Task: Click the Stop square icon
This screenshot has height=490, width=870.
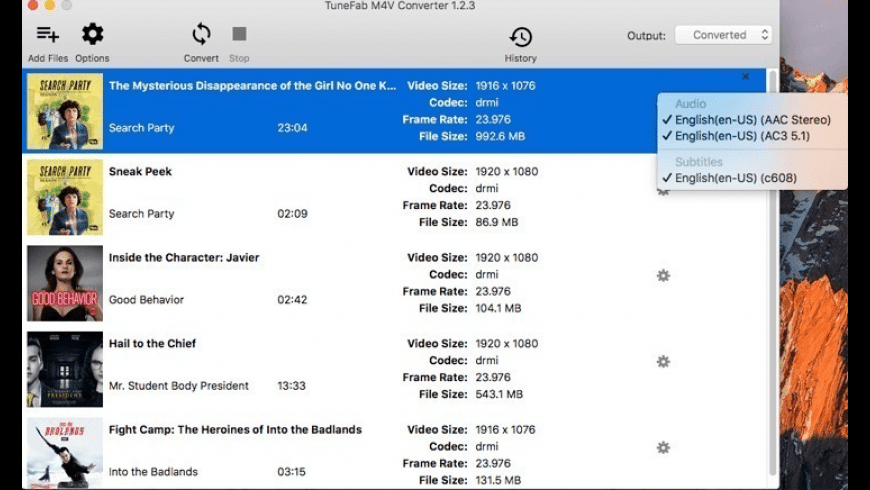Action: 239,34
